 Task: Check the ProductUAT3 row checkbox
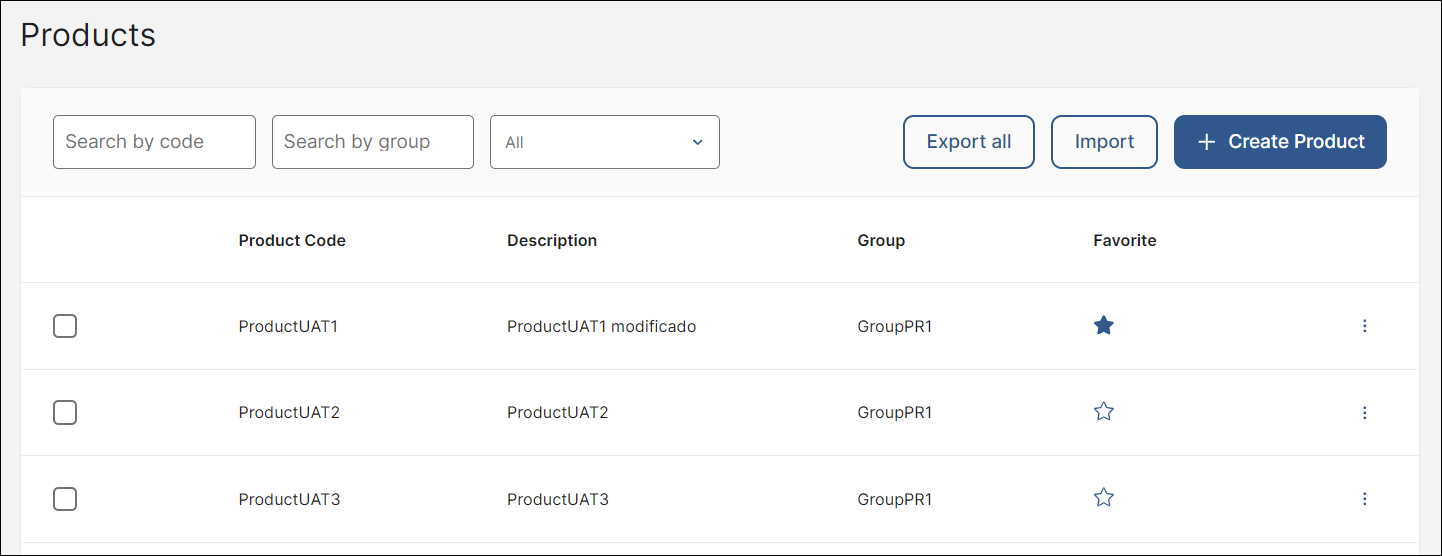tap(65, 498)
